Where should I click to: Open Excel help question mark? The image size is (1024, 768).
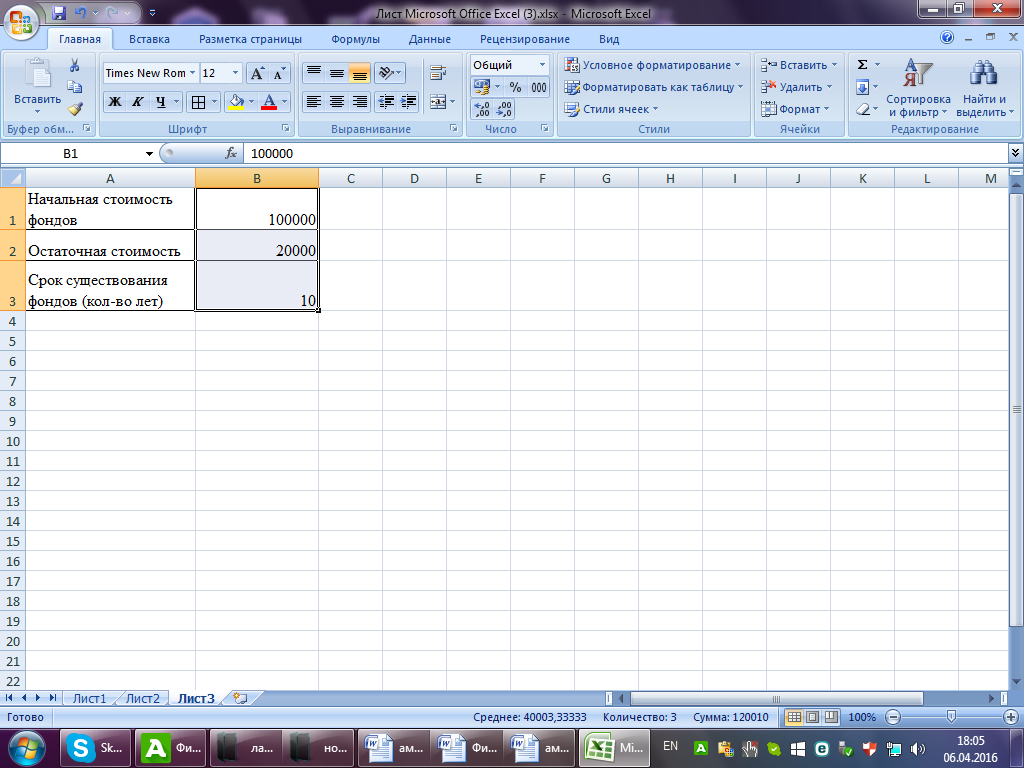pyautogui.click(x=947, y=38)
